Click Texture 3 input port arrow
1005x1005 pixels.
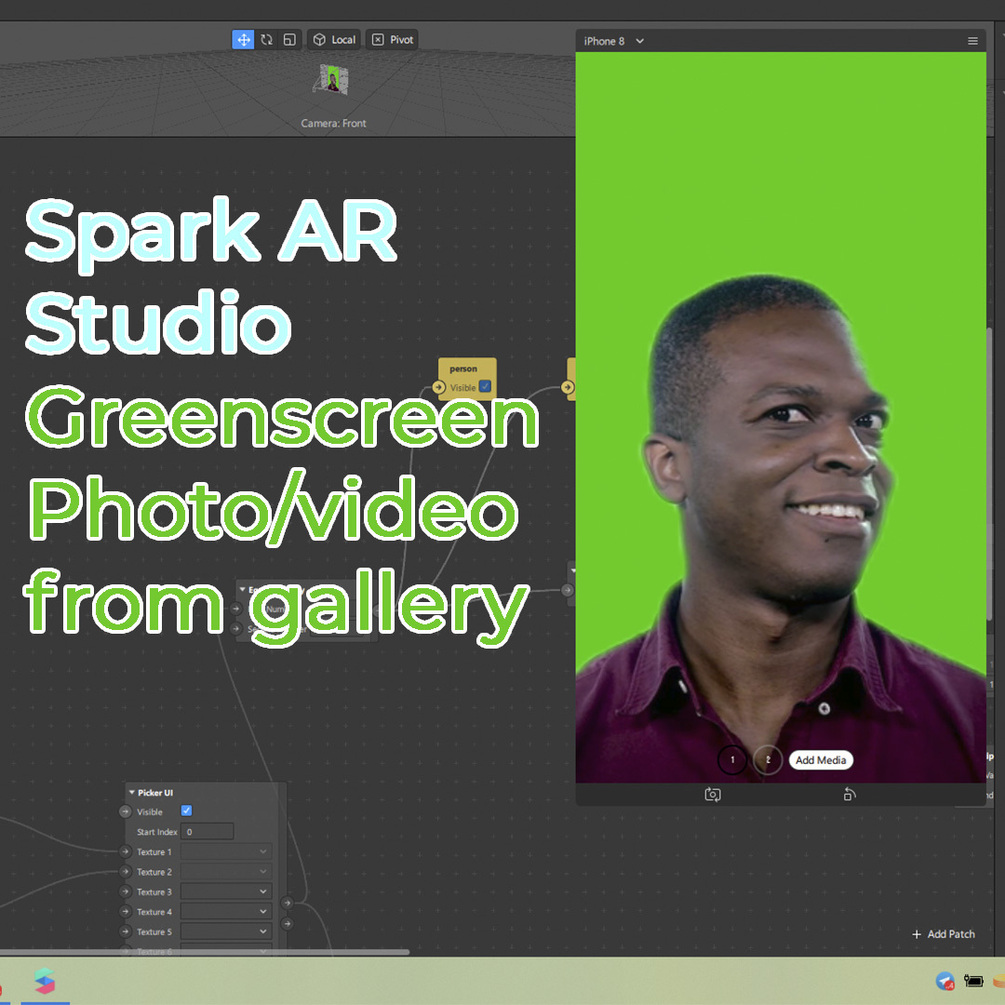coord(126,892)
